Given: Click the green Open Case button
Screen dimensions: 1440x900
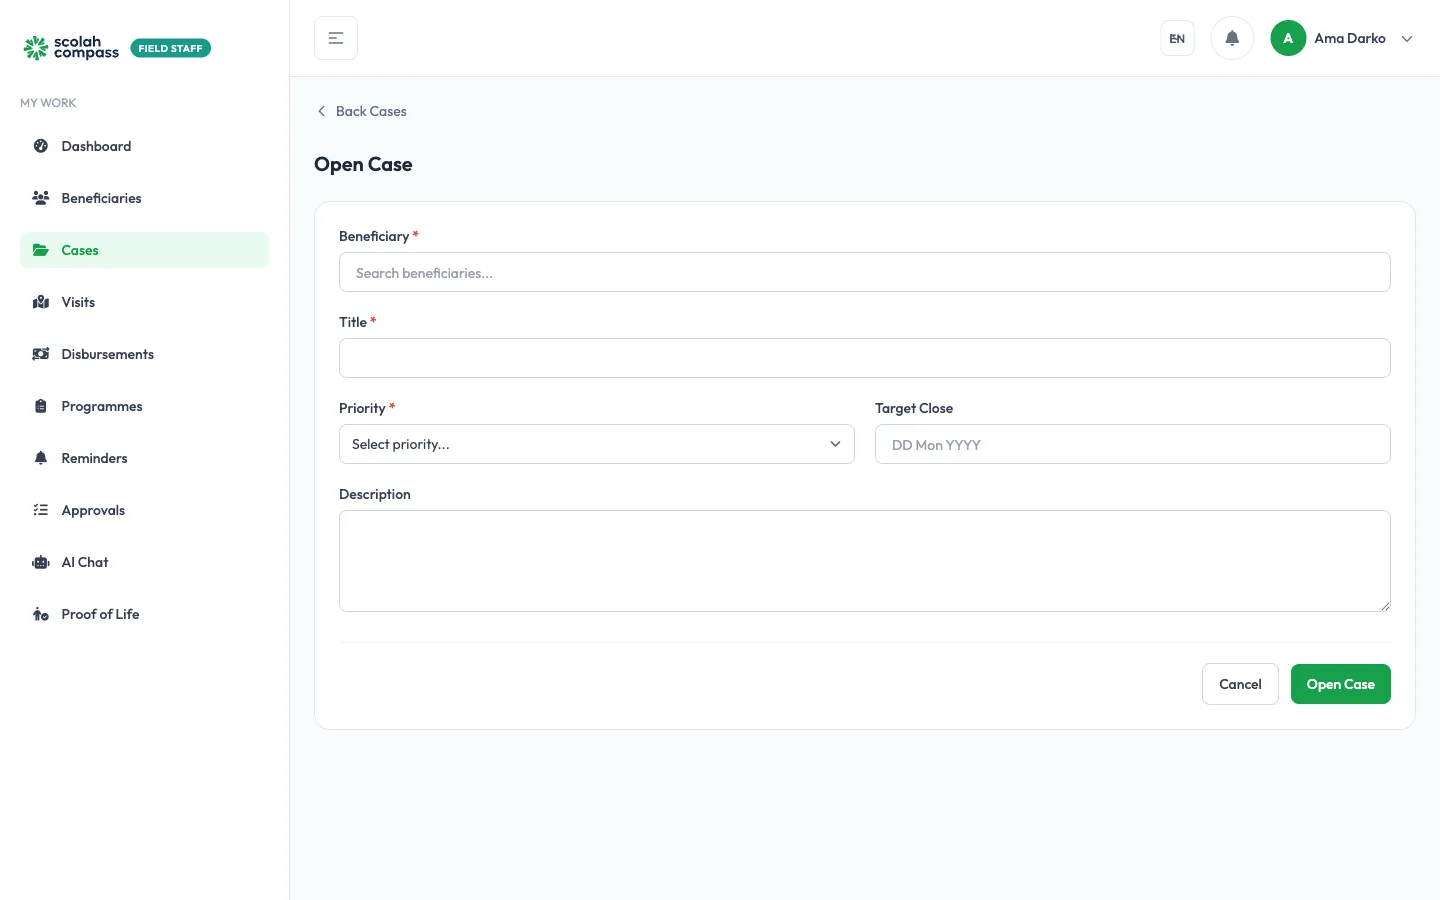Looking at the screenshot, I should (1341, 684).
